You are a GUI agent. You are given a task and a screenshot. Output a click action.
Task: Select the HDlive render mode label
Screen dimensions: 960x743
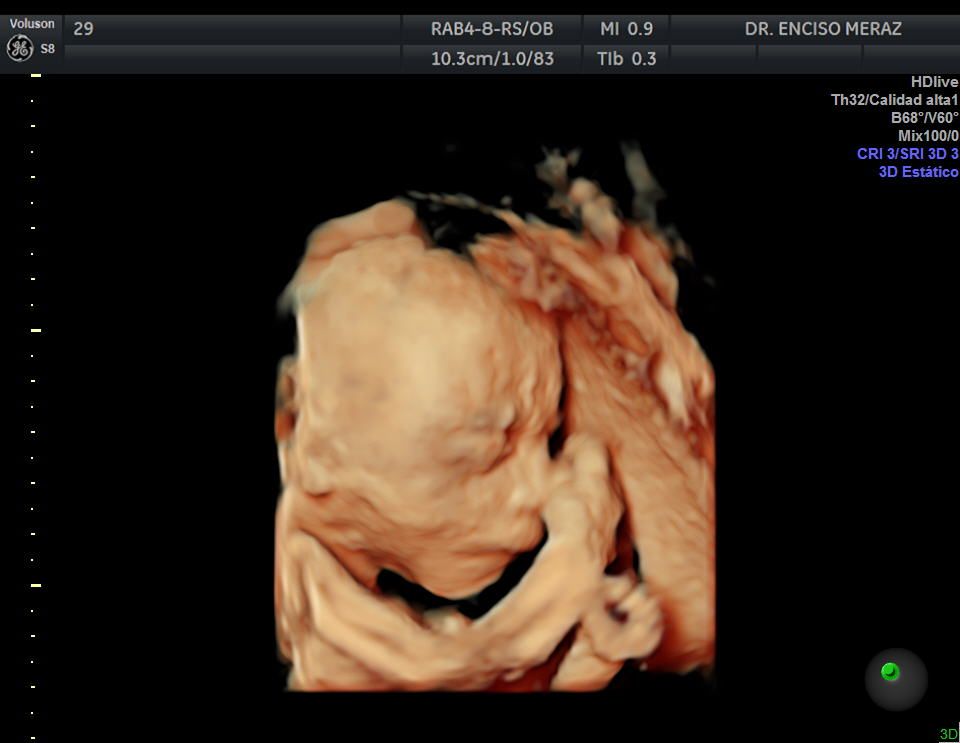click(x=934, y=82)
